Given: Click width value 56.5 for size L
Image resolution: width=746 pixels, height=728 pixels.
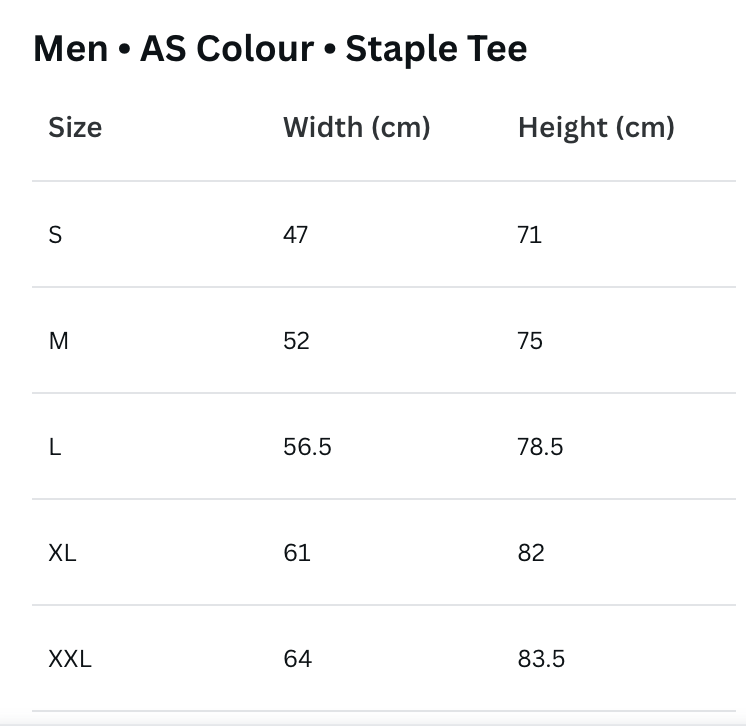Looking at the screenshot, I should coord(307,447).
